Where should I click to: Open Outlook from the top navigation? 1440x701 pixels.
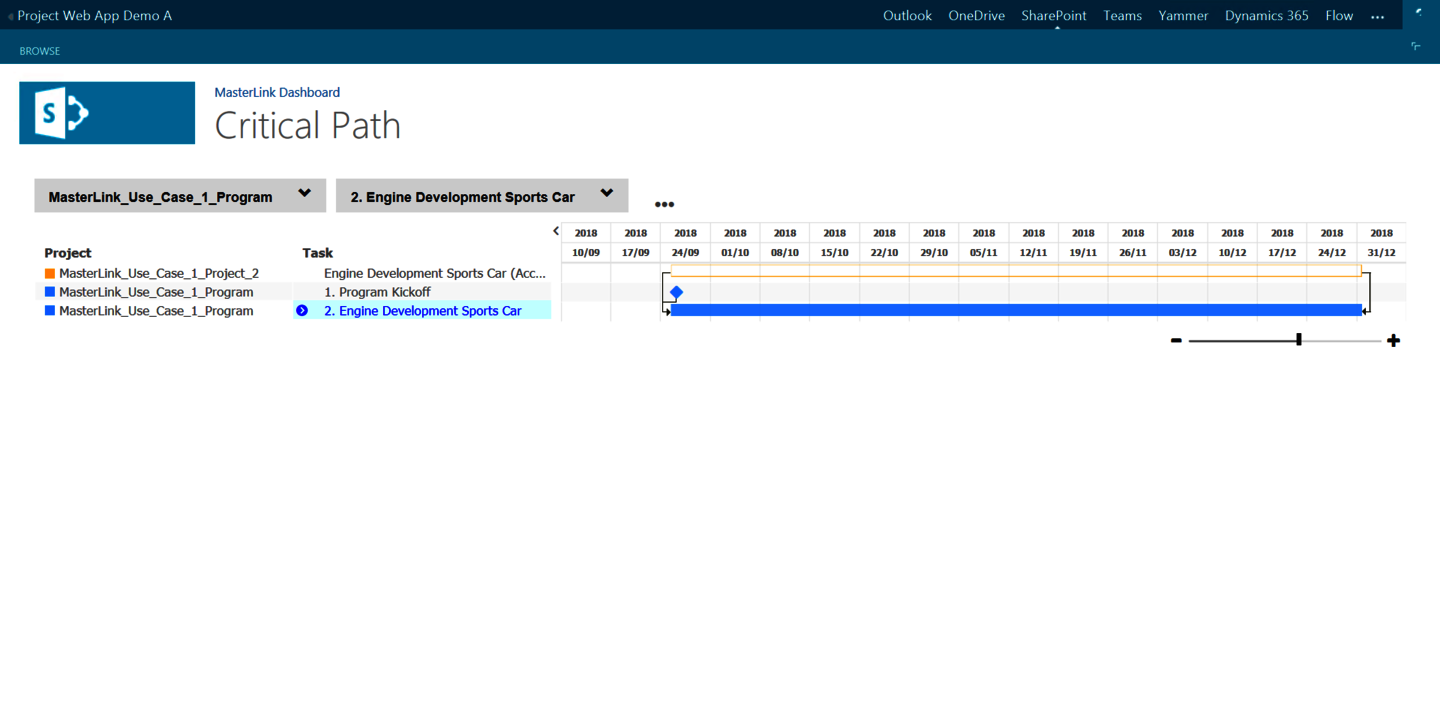[907, 16]
